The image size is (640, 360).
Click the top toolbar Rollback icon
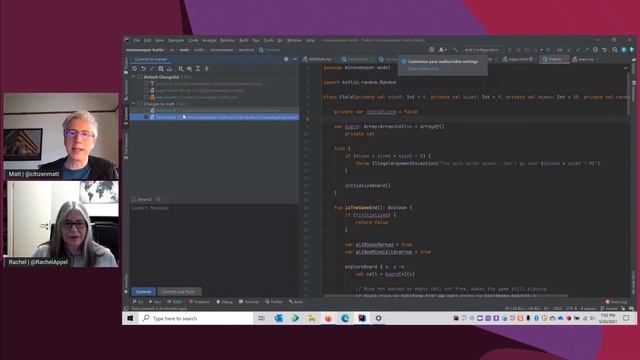pos(604,50)
